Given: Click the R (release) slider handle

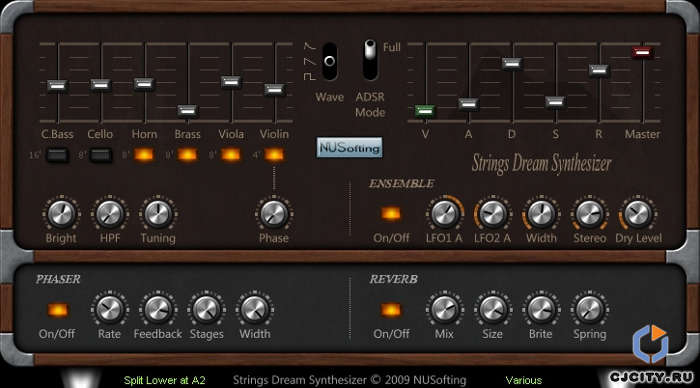Looking at the screenshot, I should pos(599,70).
